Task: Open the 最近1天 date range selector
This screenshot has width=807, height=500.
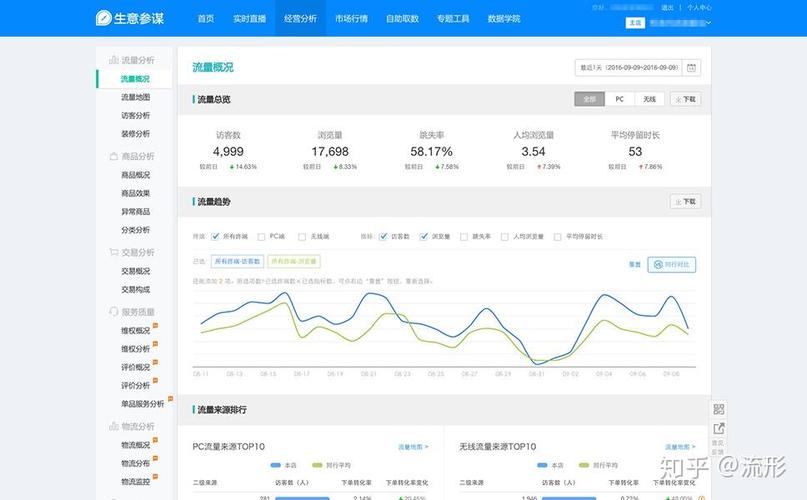Action: click(x=628, y=67)
